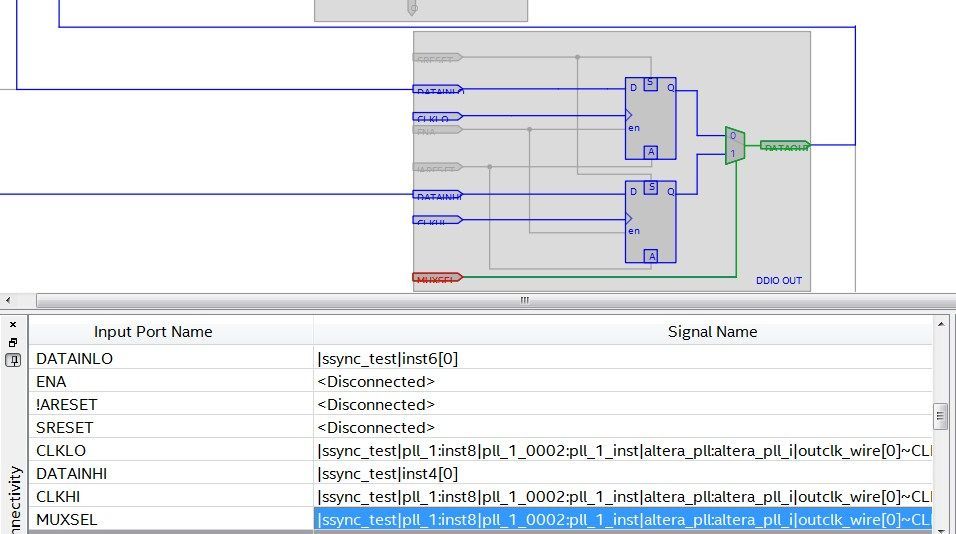Select the CLKHI row in the port table
Screen dimensions: 956x534
coord(480,497)
